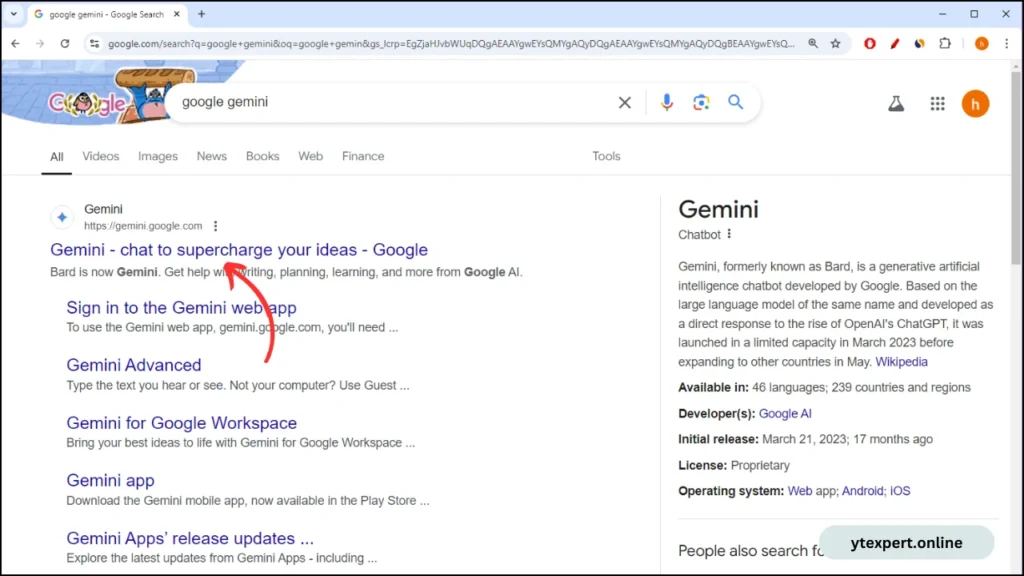The width and height of the screenshot is (1024, 576).
Task: Open the extensions puzzle icon
Action: click(x=943, y=44)
